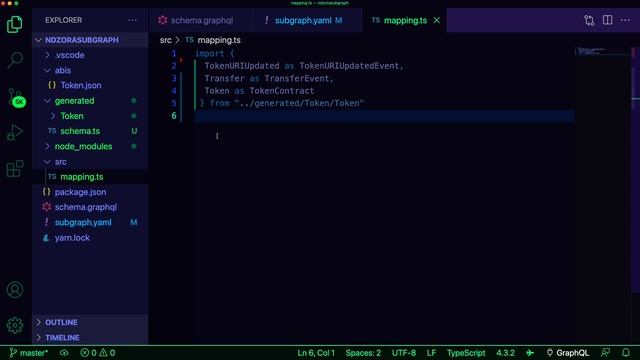Open package.json in explorer
The height and width of the screenshot is (360, 640).
point(90,192)
